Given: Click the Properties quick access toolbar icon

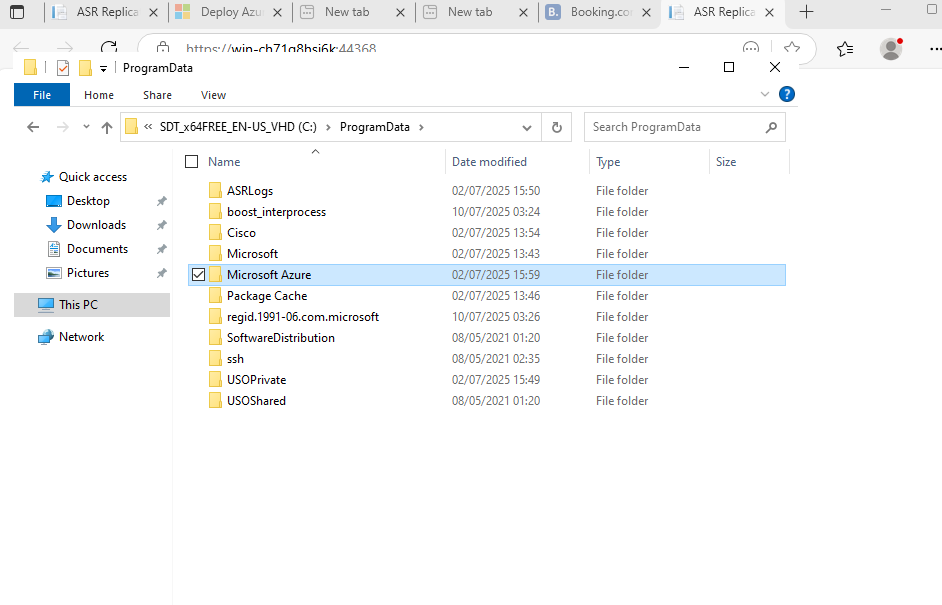Looking at the screenshot, I should [62, 68].
